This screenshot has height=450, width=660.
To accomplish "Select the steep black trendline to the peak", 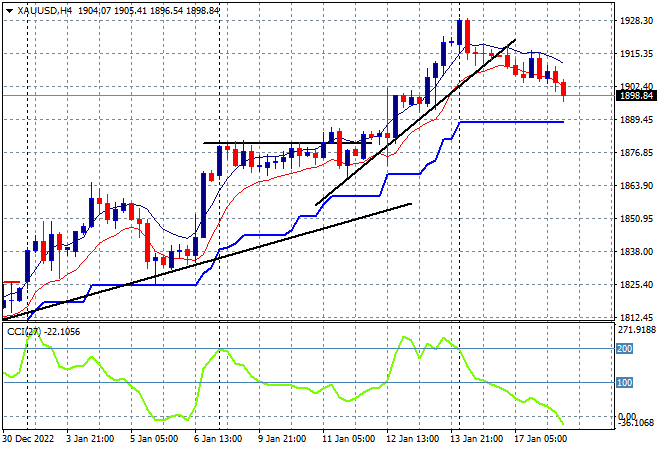I will click(x=416, y=122).
